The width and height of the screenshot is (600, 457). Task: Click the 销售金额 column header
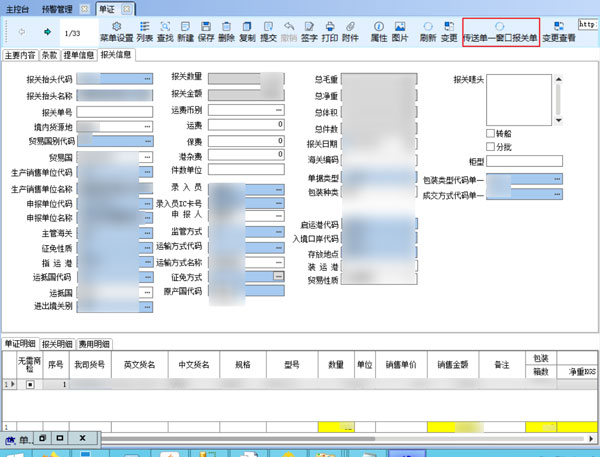coord(453,365)
